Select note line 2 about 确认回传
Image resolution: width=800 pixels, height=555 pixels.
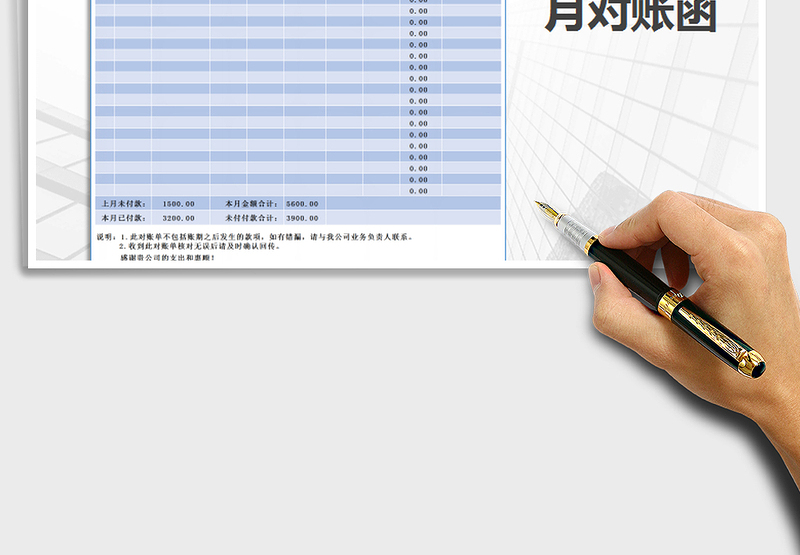200,246
